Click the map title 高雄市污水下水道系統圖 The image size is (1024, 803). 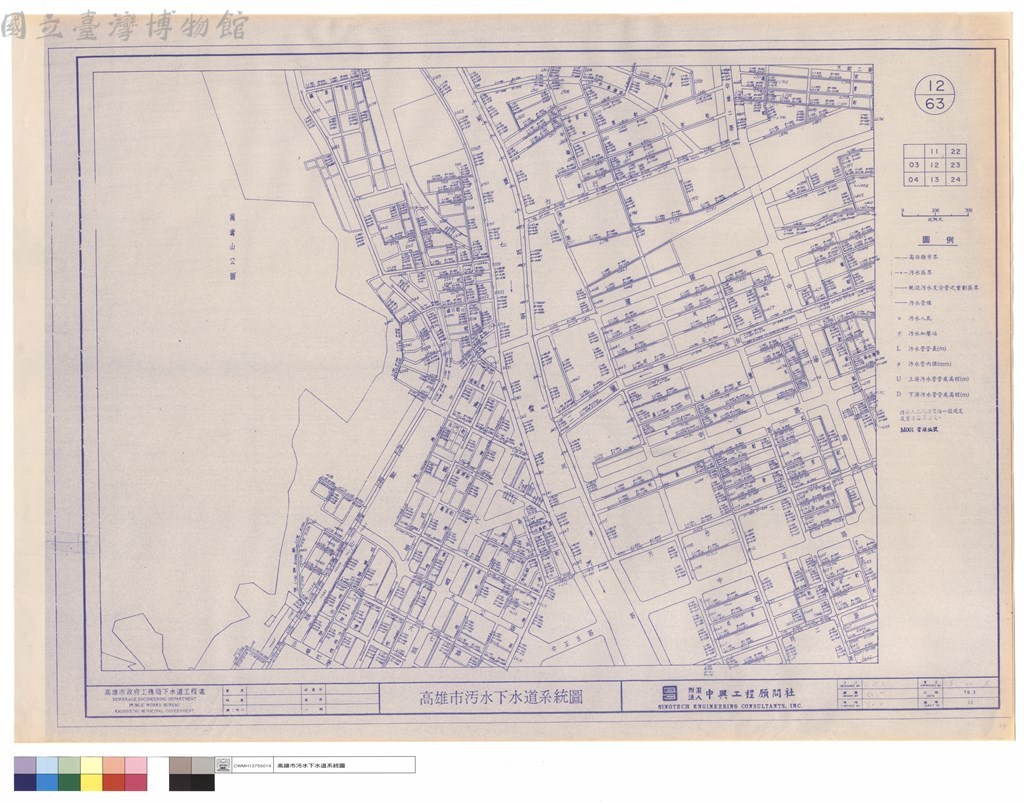[x=500, y=697]
